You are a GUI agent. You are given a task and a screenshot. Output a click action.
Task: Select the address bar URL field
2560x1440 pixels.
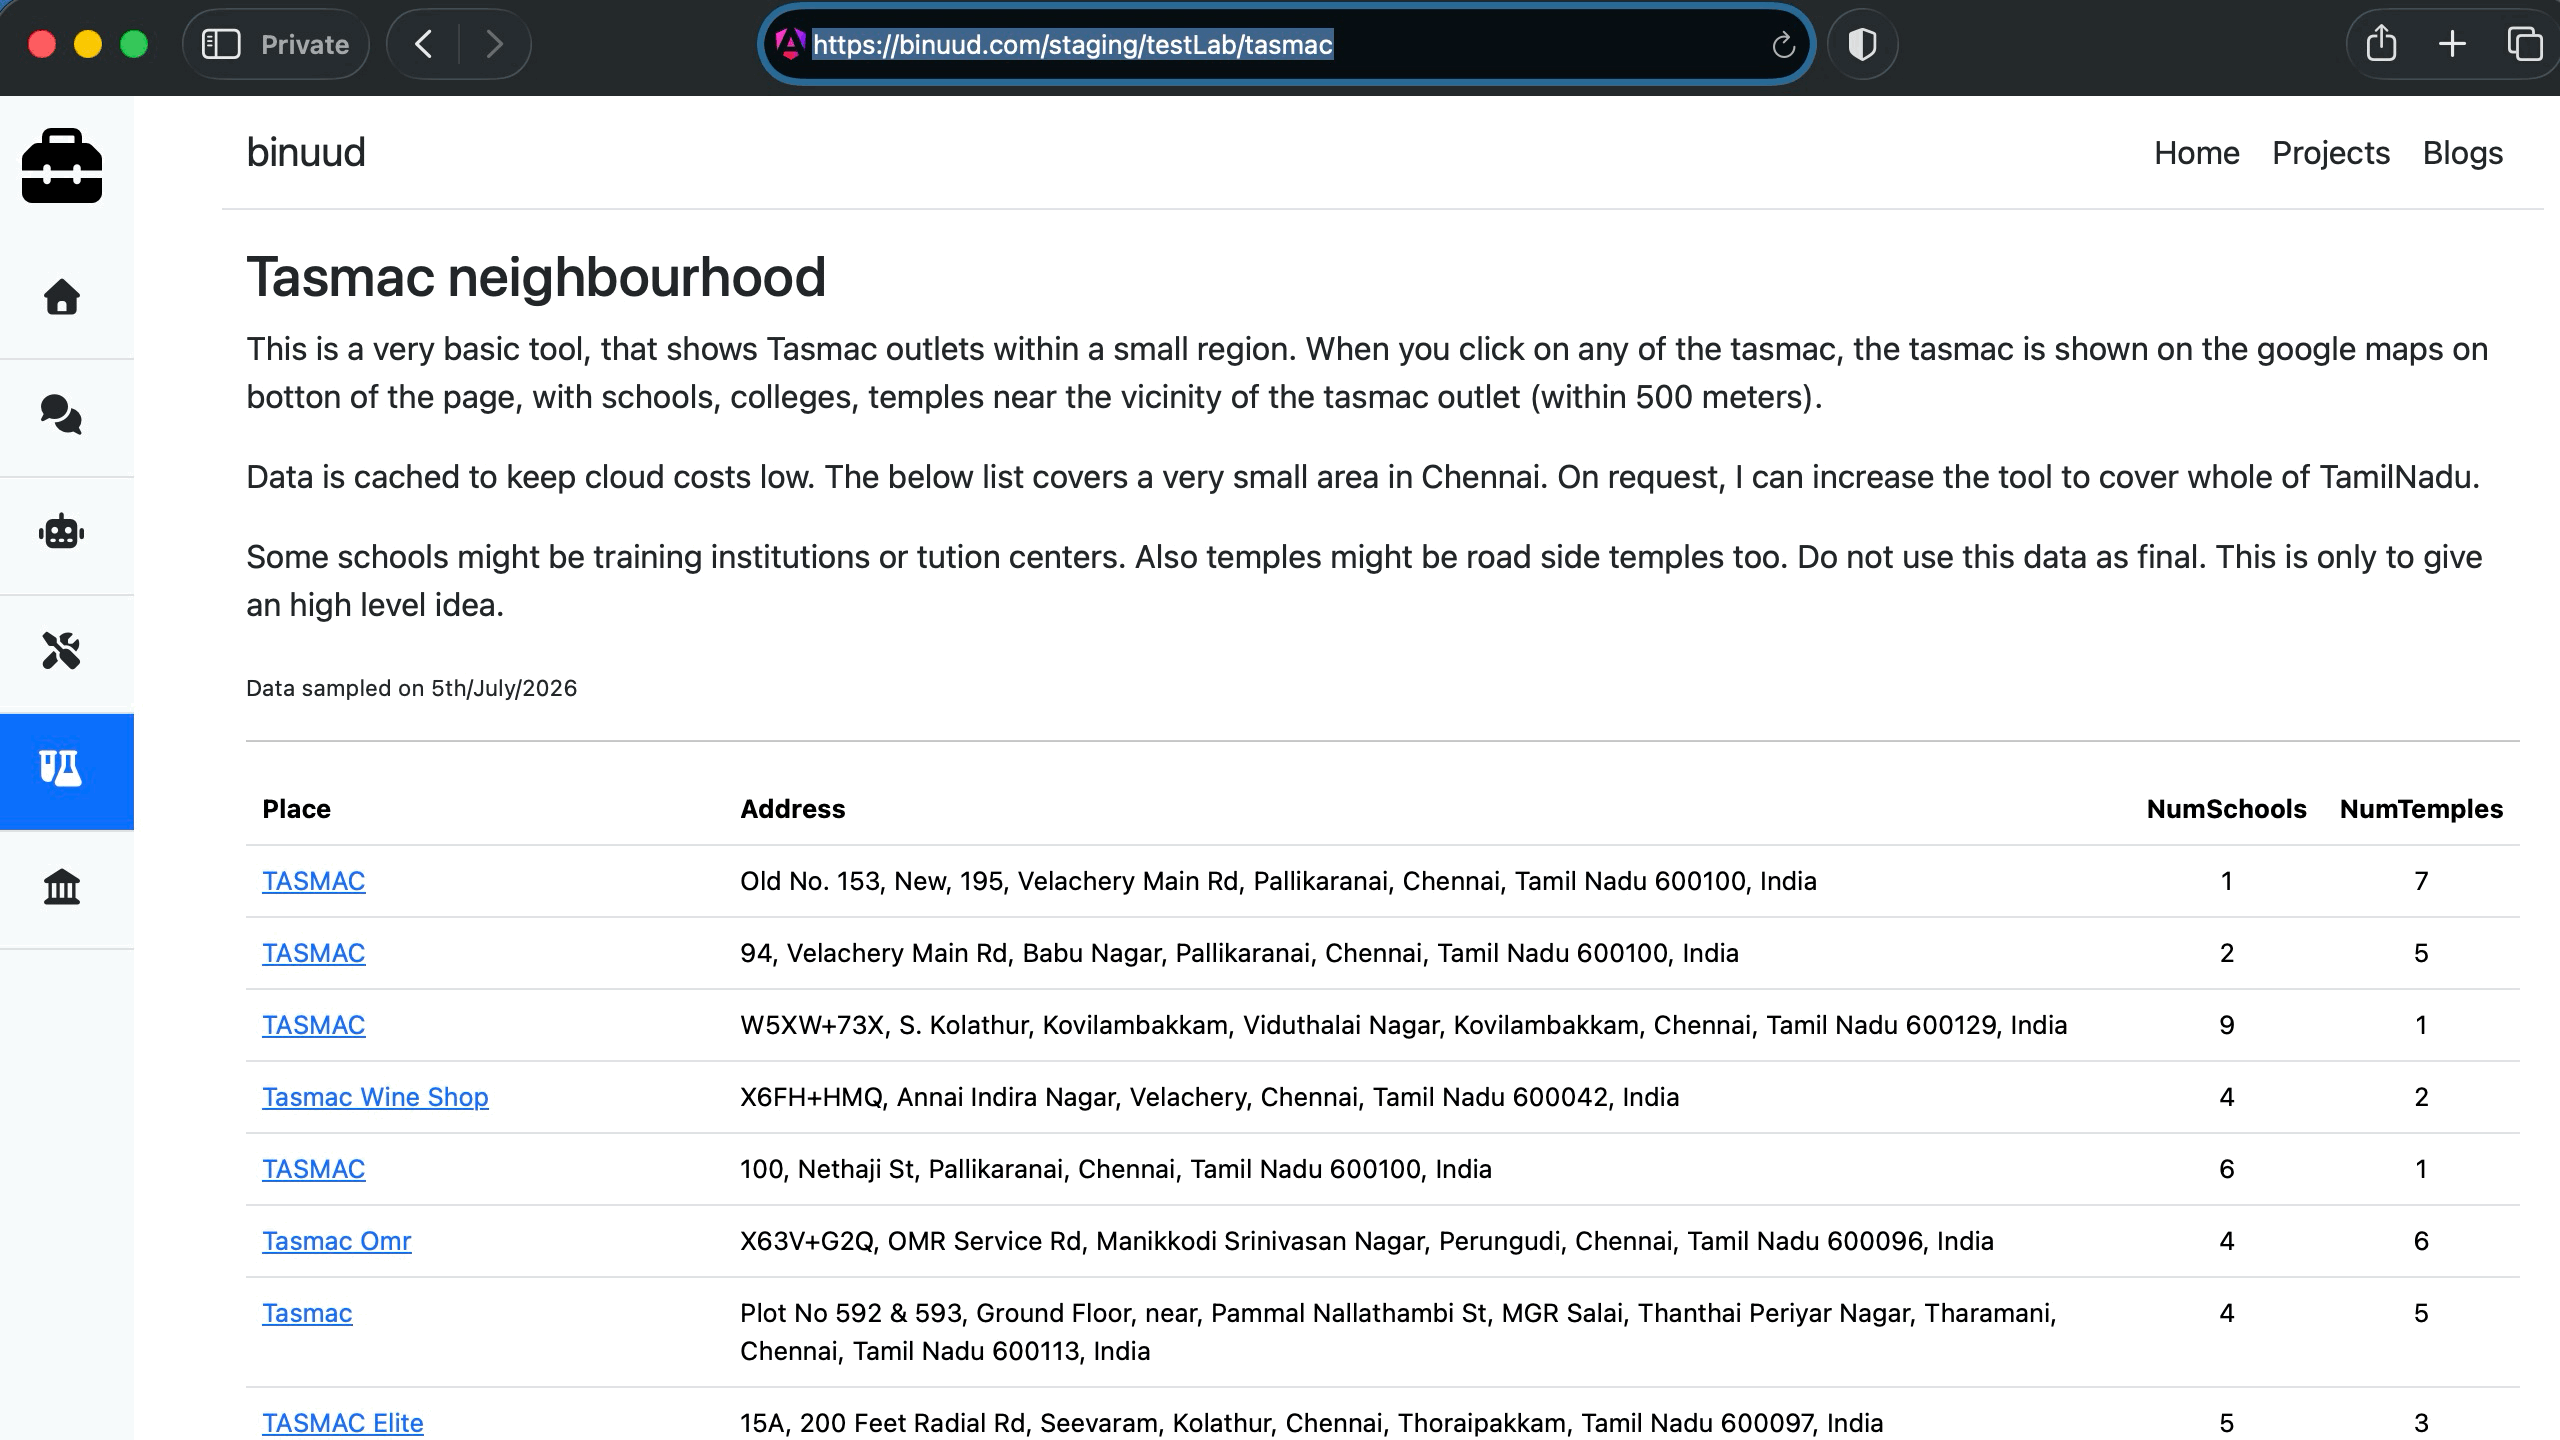1285,45
